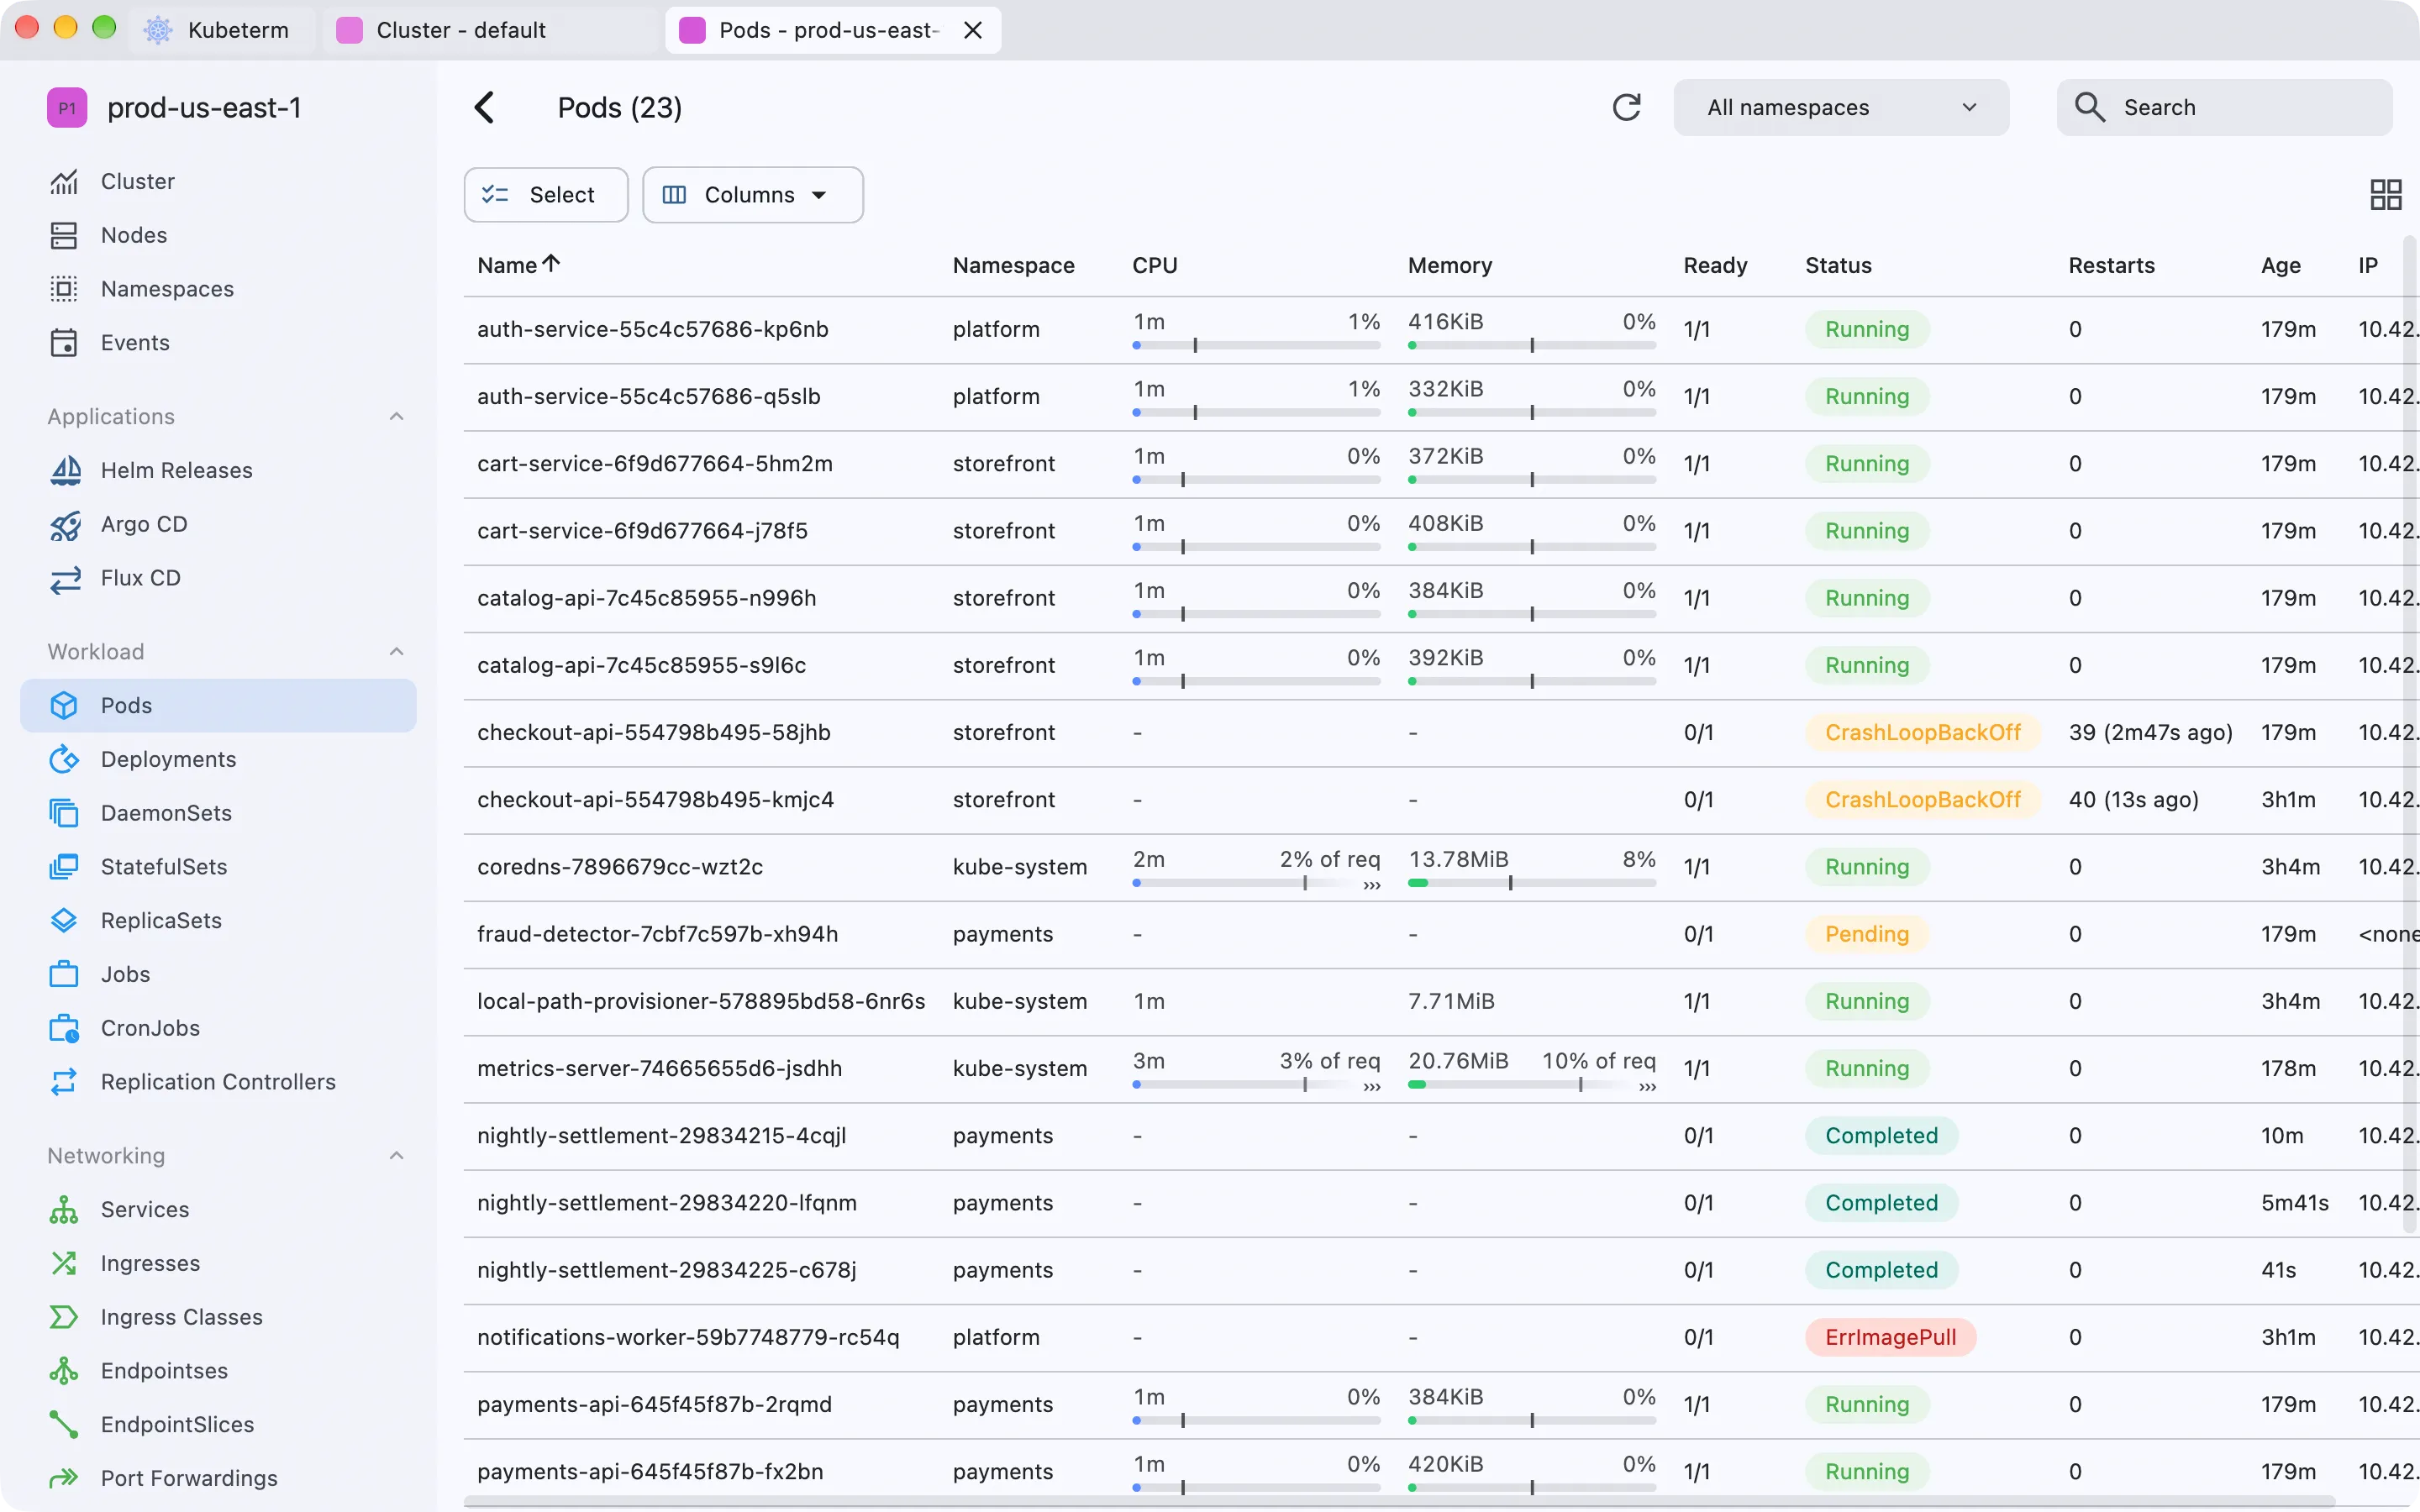Click auth-service-kp6nb memory usage bar
Image resolution: width=2420 pixels, height=1512 pixels.
pyautogui.click(x=1531, y=345)
